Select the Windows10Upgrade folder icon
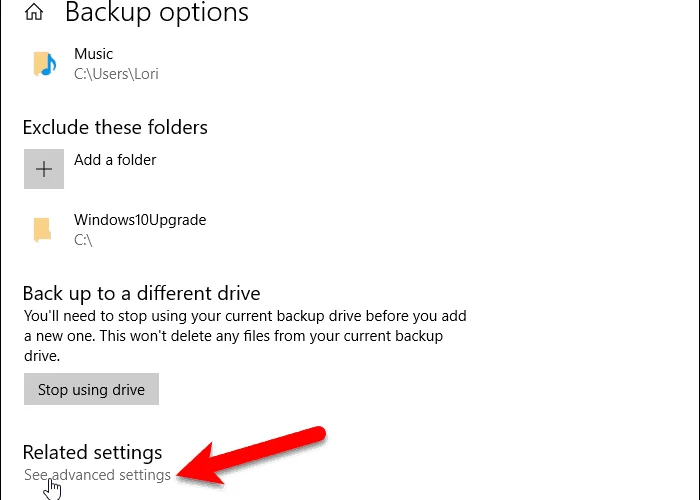Viewport: 700px width, 500px height. pyautogui.click(x=42, y=230)
